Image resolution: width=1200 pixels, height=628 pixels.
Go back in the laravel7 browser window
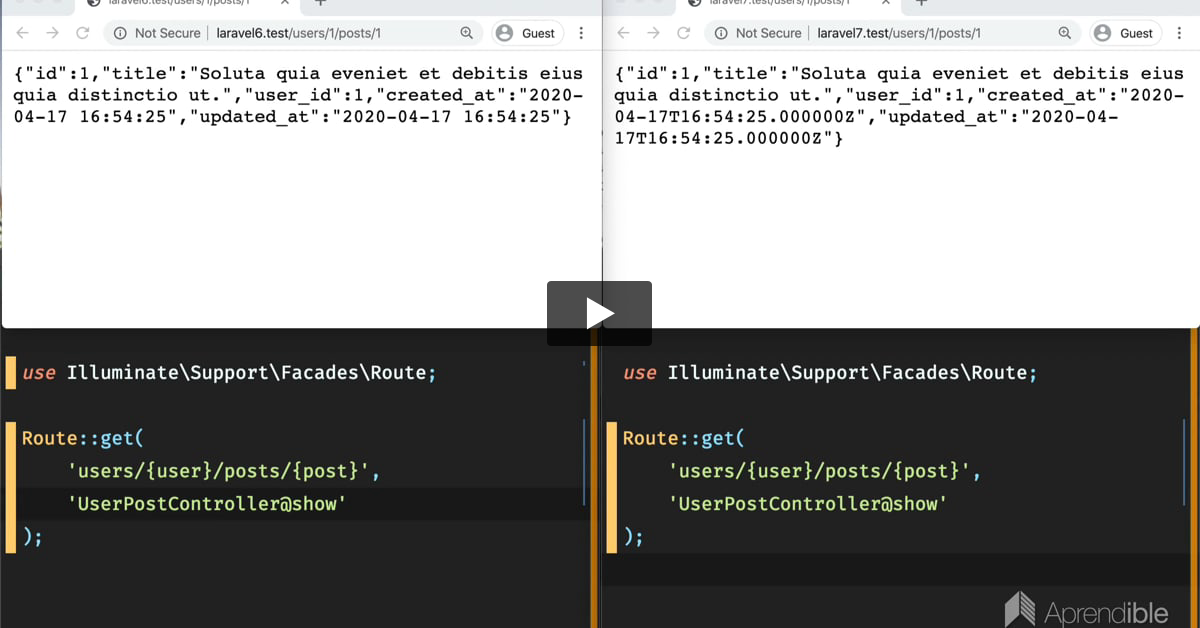coord(623,33)
